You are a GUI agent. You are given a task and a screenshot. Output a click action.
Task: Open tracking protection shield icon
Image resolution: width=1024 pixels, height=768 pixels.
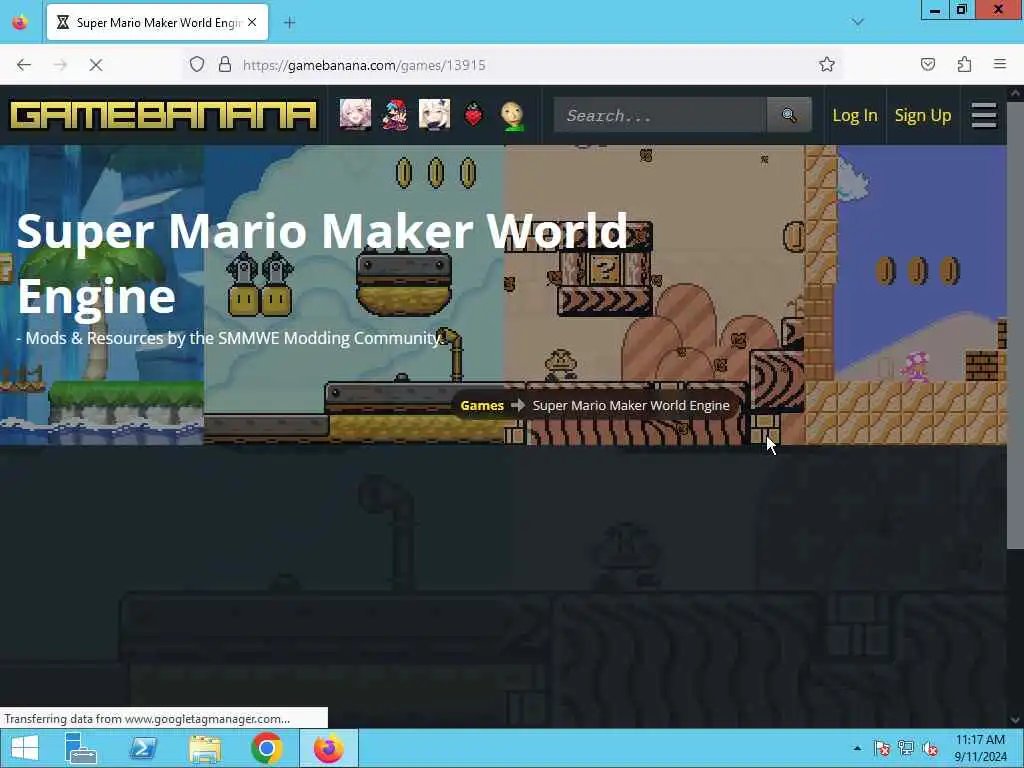click(197, 65)
